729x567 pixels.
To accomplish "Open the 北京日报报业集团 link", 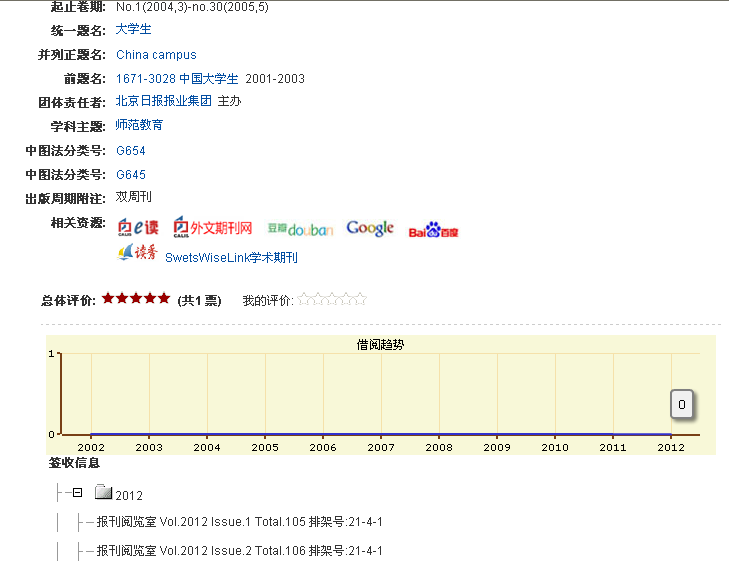I will click(164, 101).
